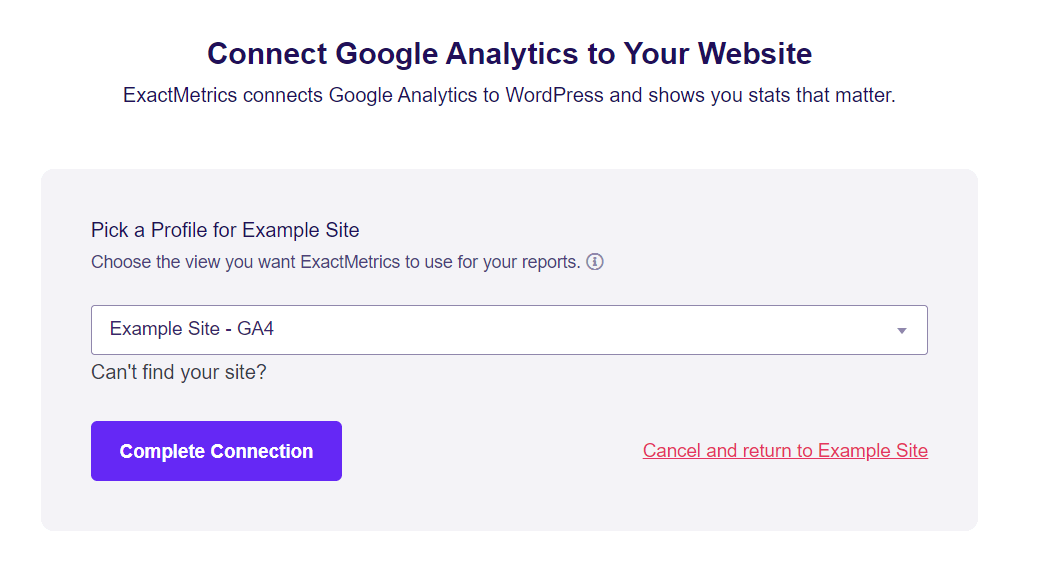
Task: Focus the profile selection field
Action: pyautogui.click(x=509, y=329)
